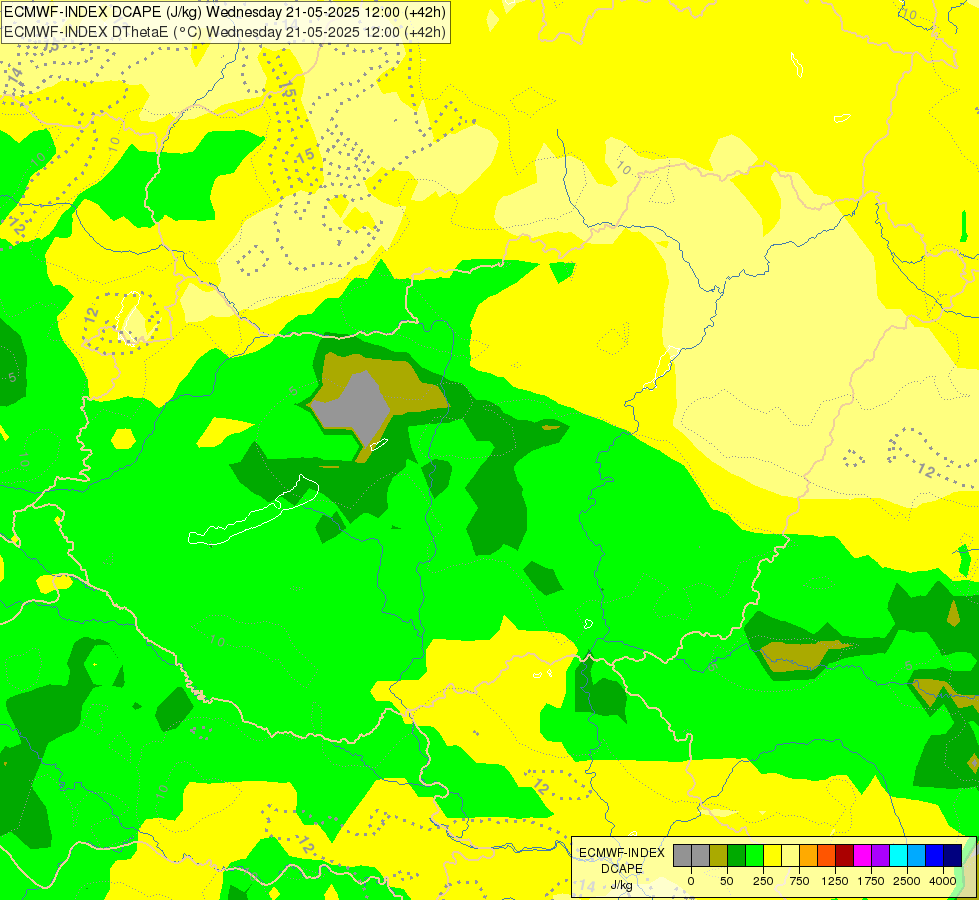Click the magenta legend swatch
Screen dimensions: 979x900
(x=862, y=855)
